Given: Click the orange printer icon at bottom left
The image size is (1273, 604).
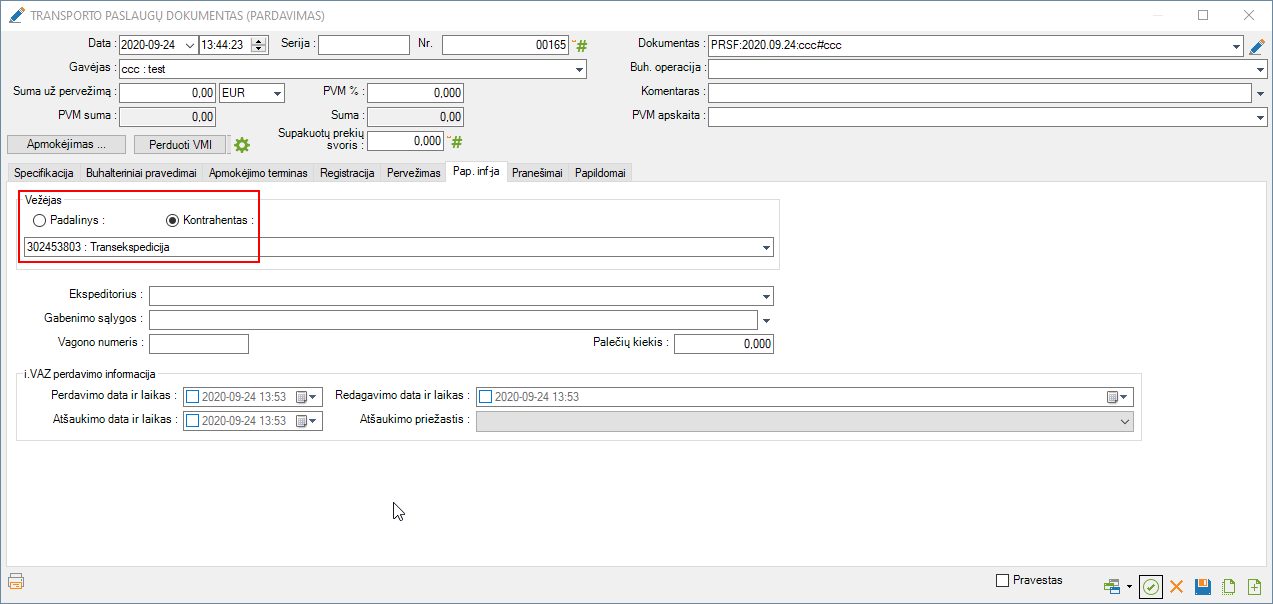Looking at the screenshot, I should (x=15, y=581).
